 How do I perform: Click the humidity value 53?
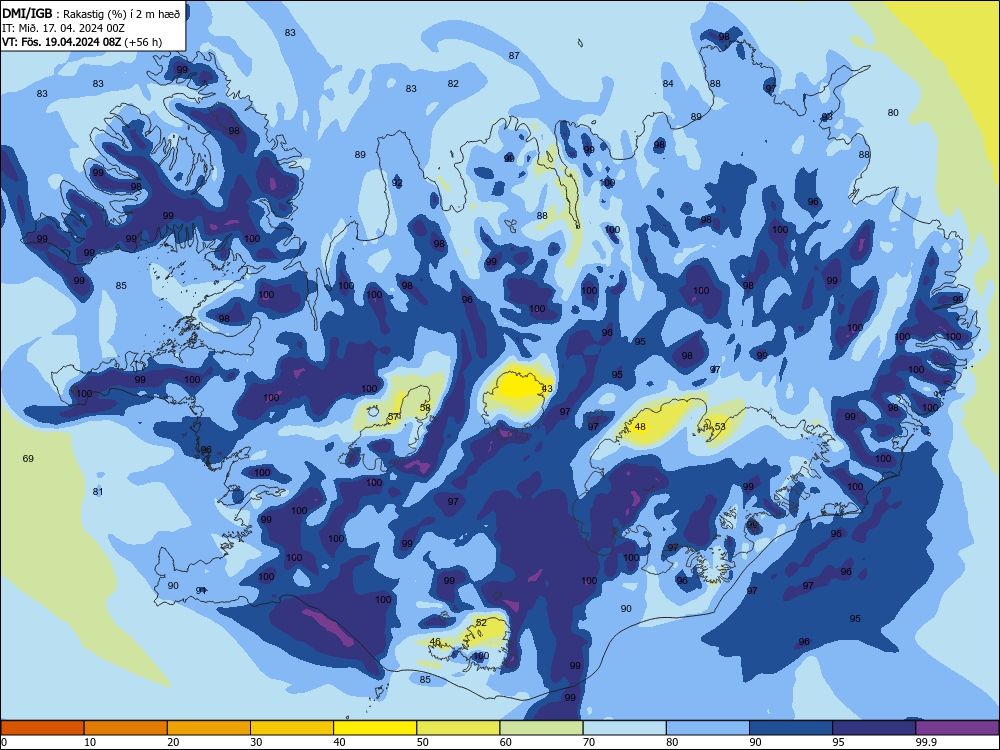pyautogui.click(x=720, y=427)
